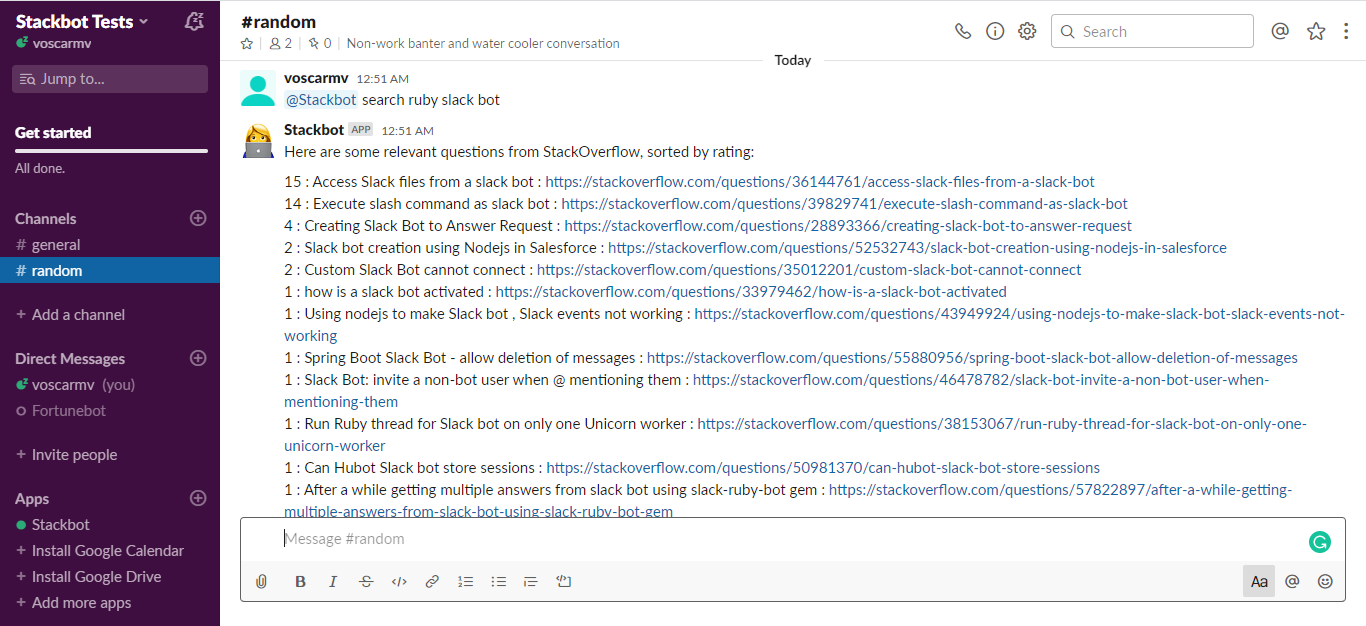This screenshot has width=1366, height=626.
Task: Edit the channel topic text
Action: [x=483, y=43]
